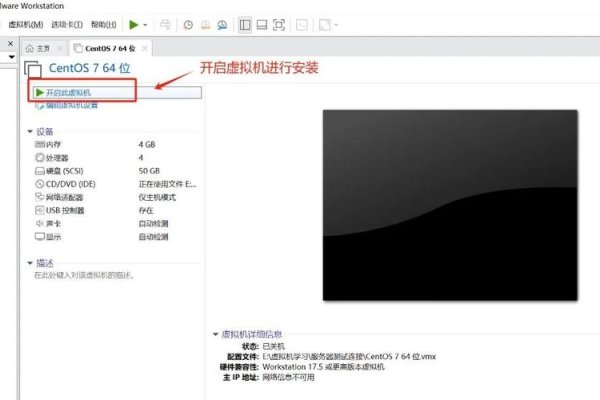Click the 50 GB disk value
The width and height of the screenshot is (600, 400).
pos(149,171)
